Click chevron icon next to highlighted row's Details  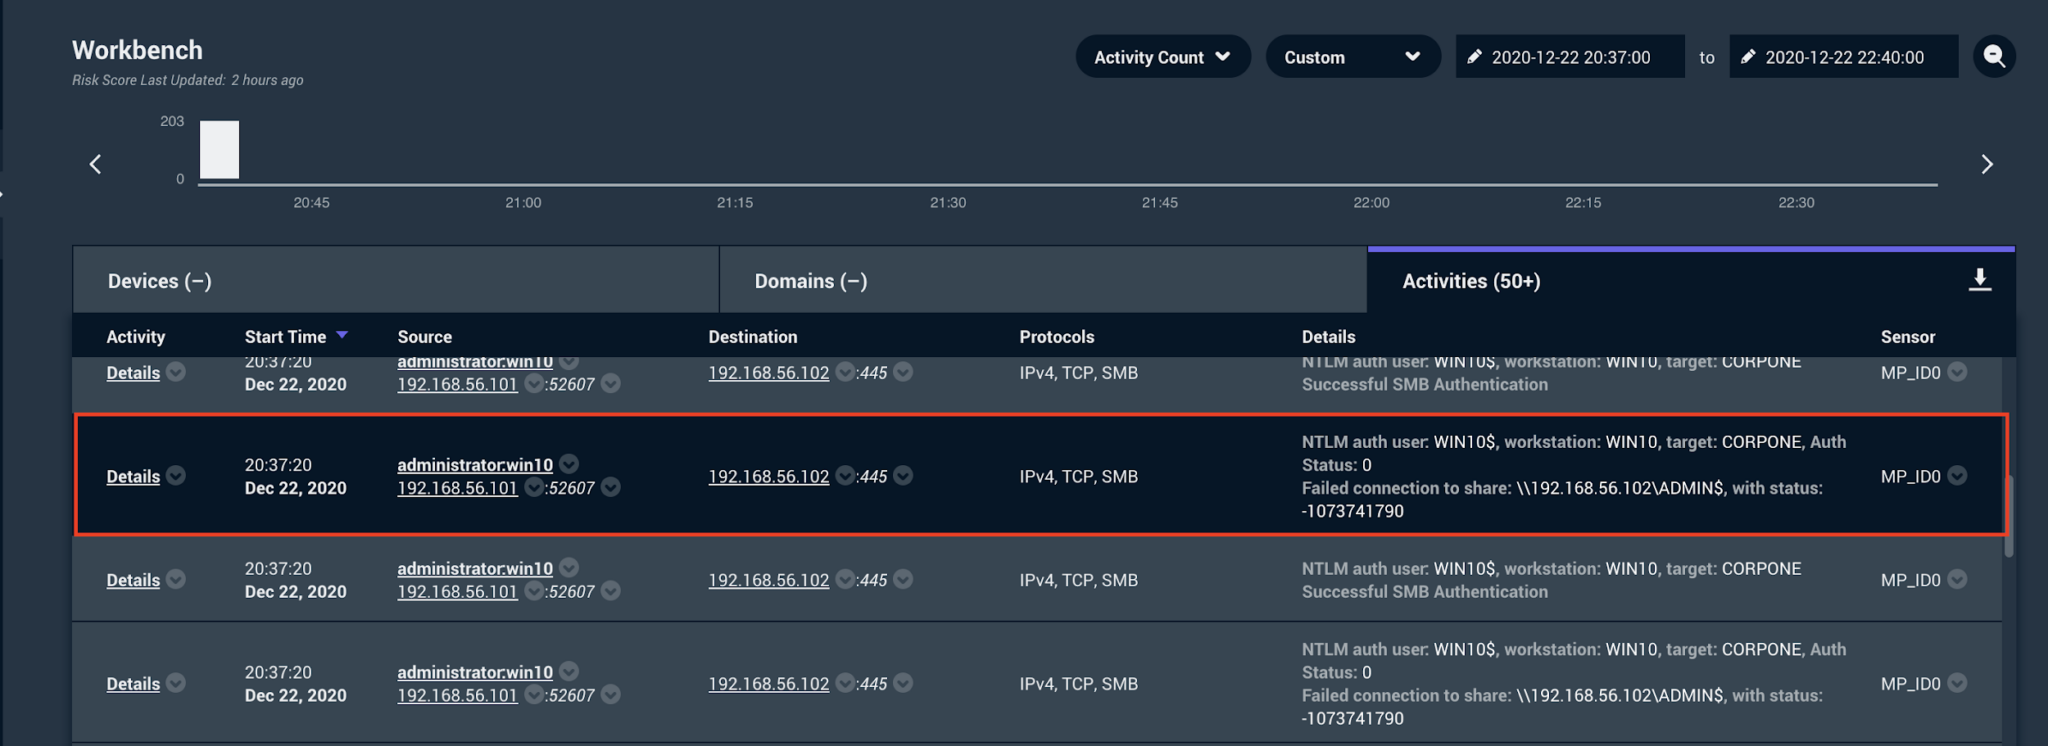click(176, 476)
